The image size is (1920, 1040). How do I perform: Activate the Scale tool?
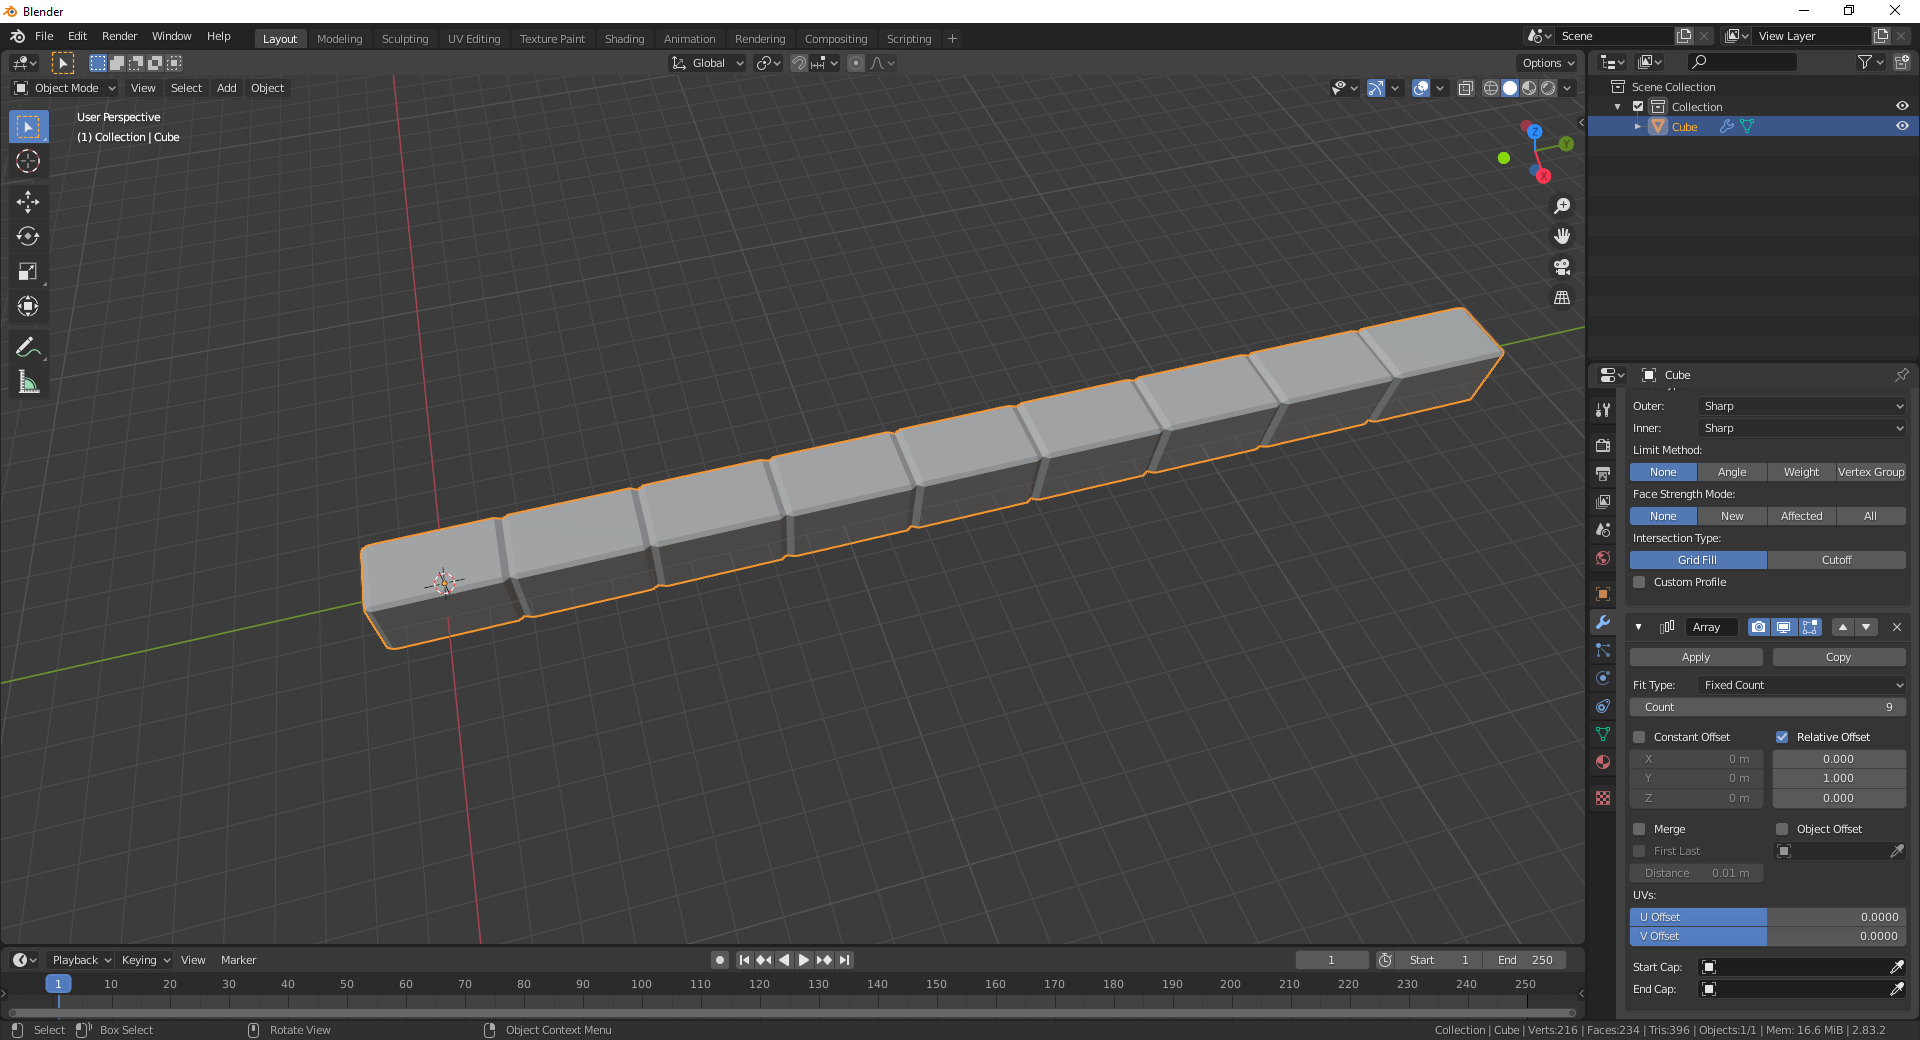click(x=28, y=272)
